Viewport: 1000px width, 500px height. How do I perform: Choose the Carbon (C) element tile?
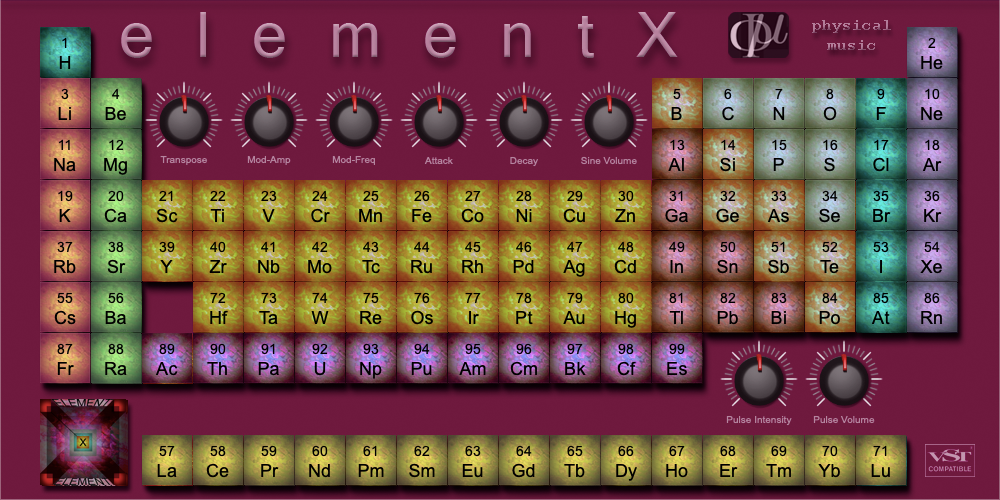coord(728,103)
